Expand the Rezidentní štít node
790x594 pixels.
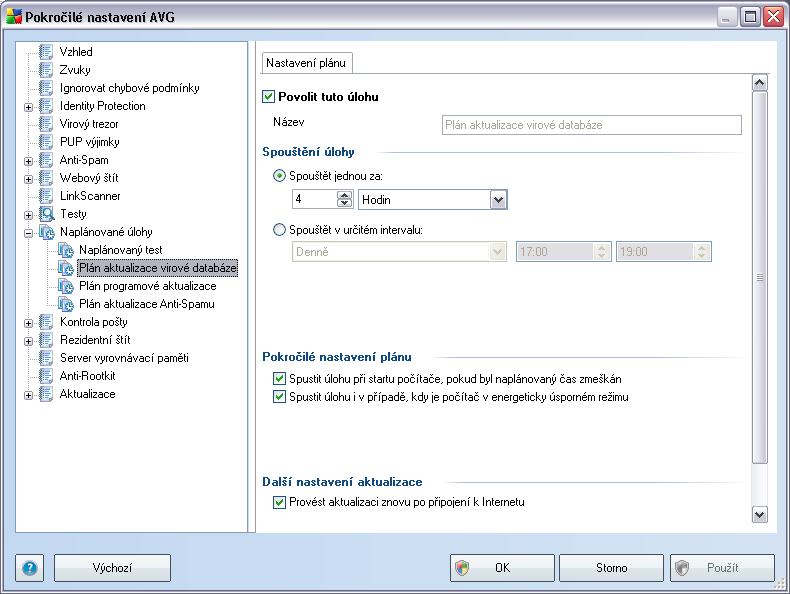coord(29,341)
